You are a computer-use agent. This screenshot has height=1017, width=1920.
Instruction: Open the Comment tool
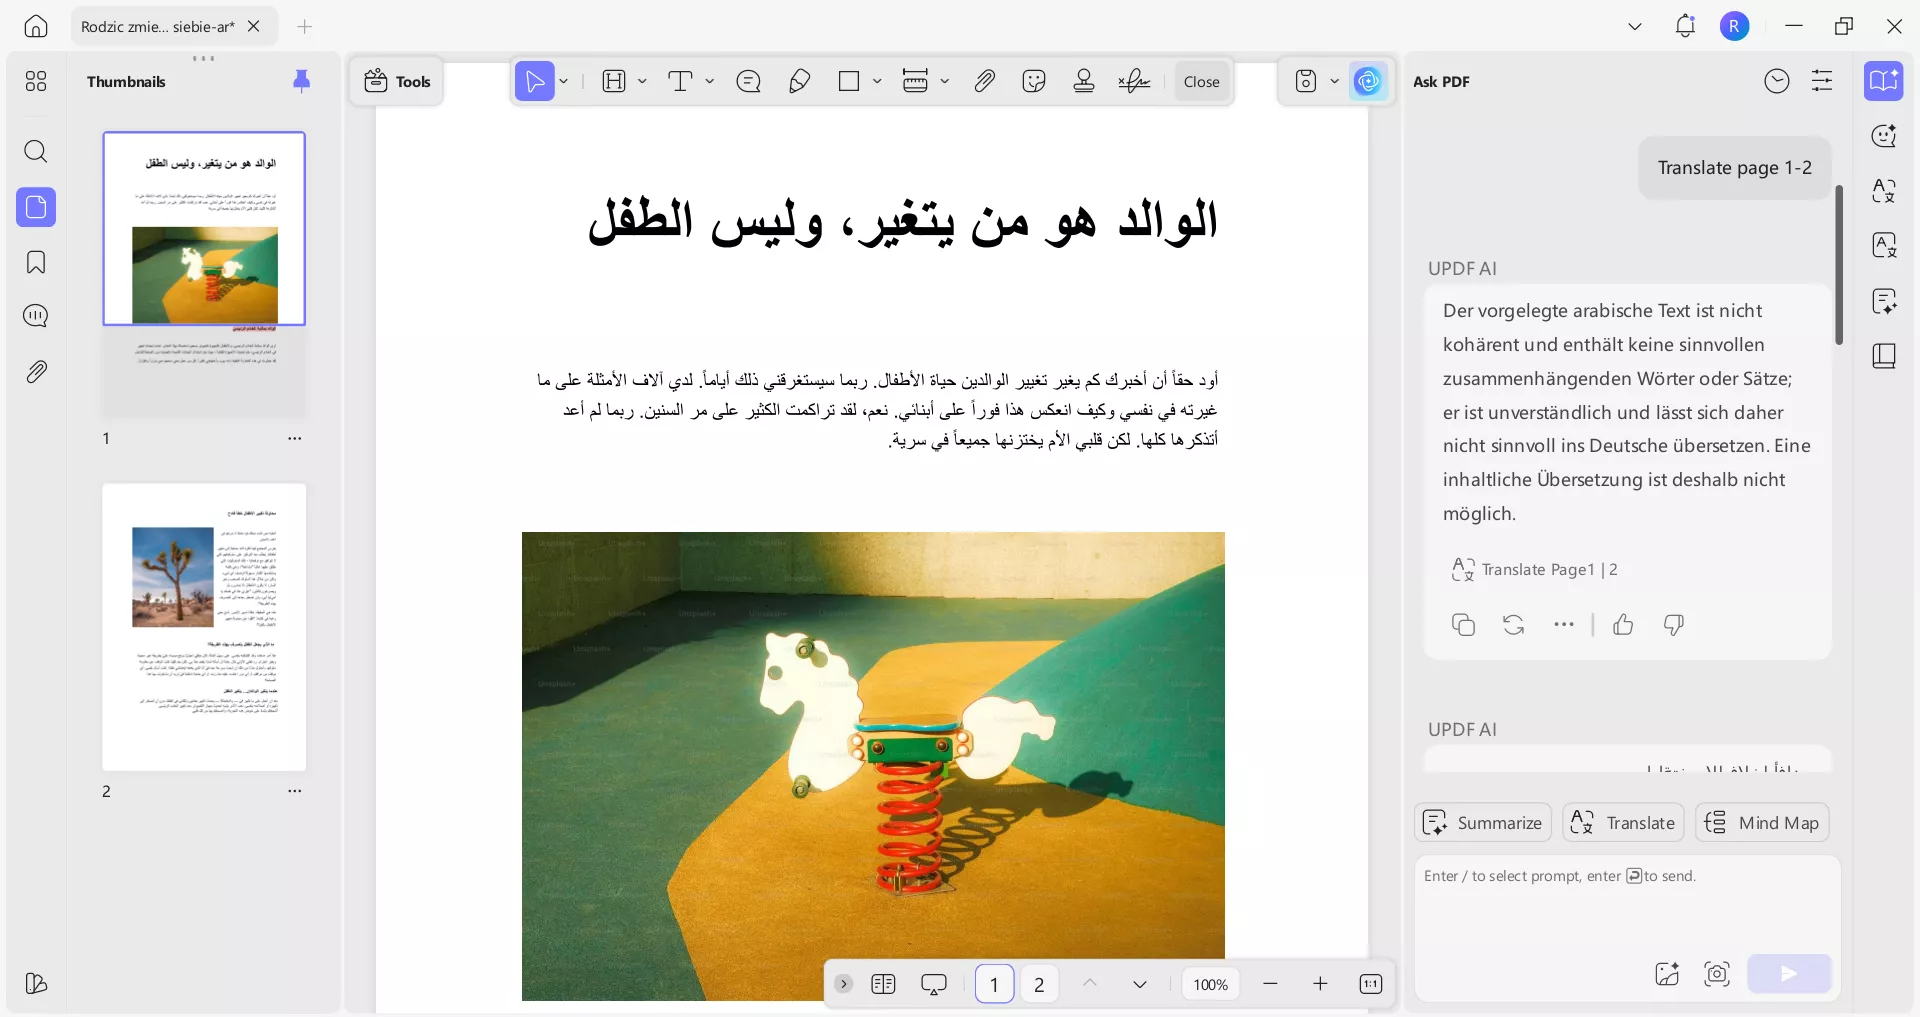point(748,81)
